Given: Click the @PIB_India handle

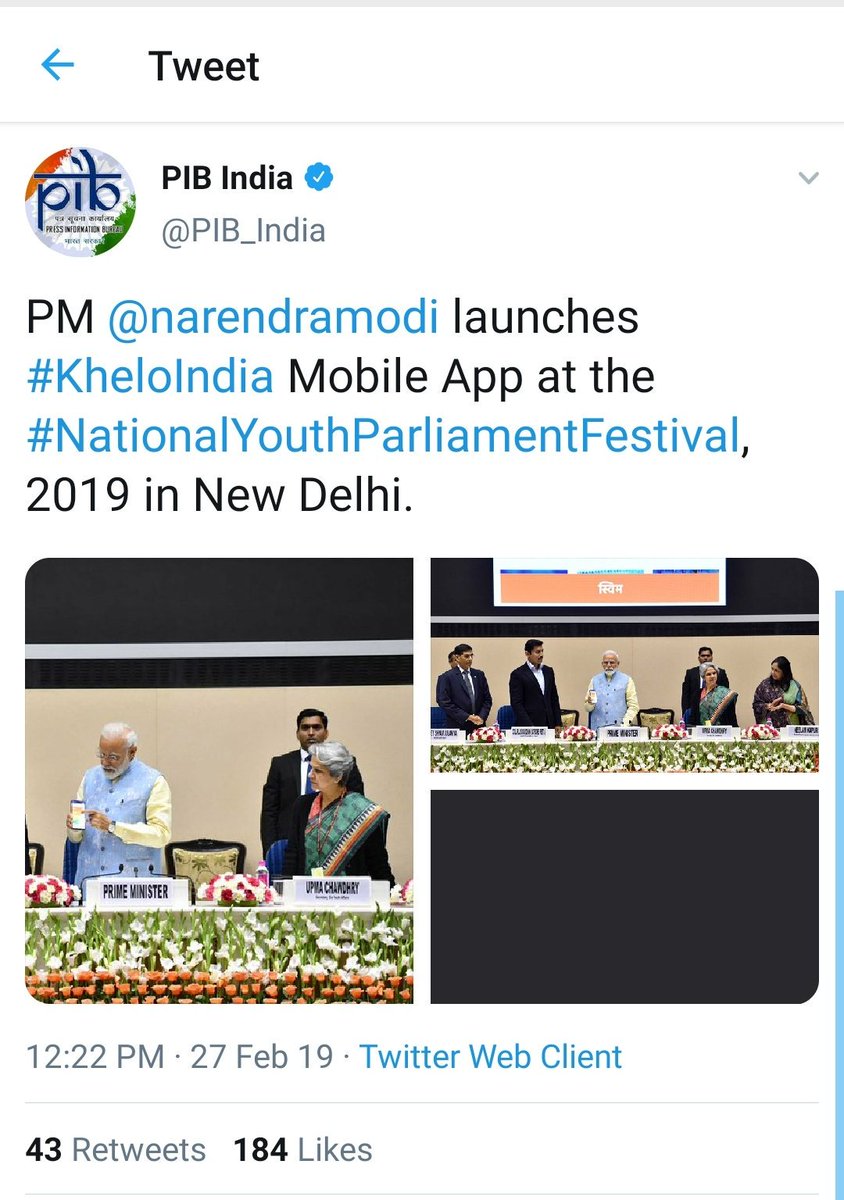Looking at the screenshot, I should pyautogui.click(x=243, y=231).
